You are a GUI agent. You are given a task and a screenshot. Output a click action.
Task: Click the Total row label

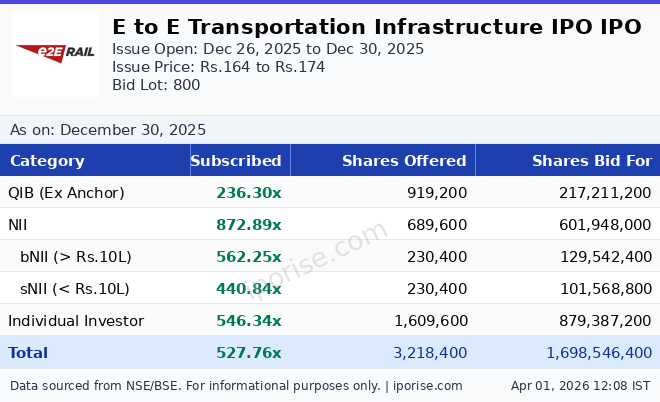pos(28,353)
